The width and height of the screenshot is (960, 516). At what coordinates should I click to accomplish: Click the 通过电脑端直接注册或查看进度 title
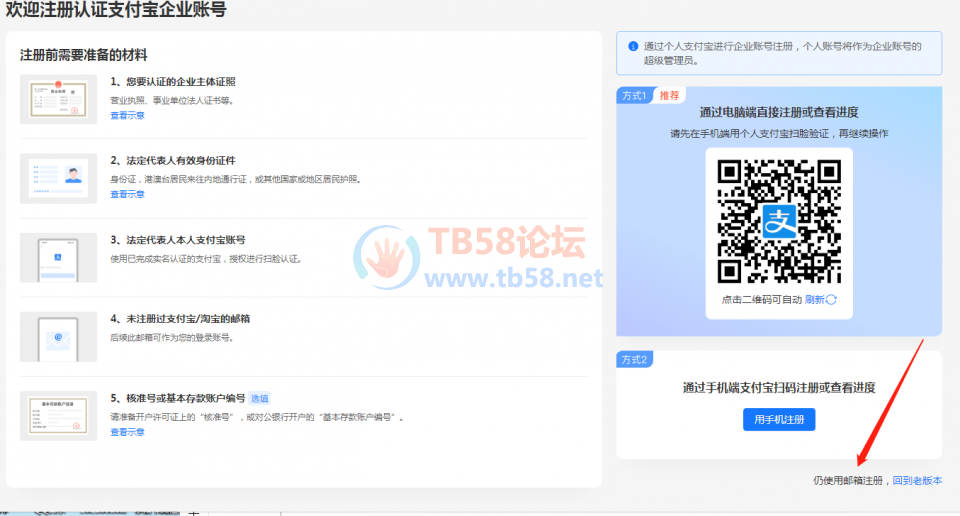pyautogui.click(x=779, y=112)
